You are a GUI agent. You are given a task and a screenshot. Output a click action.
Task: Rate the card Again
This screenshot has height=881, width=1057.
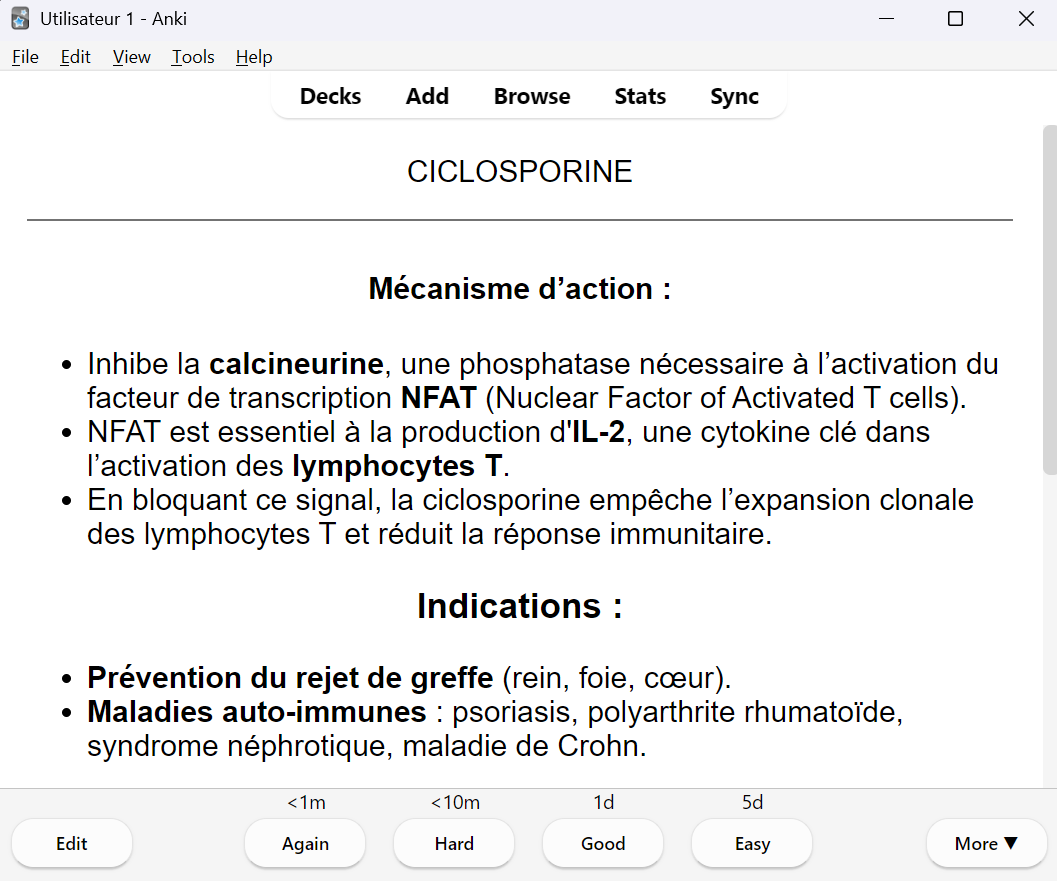pos(305,844)
